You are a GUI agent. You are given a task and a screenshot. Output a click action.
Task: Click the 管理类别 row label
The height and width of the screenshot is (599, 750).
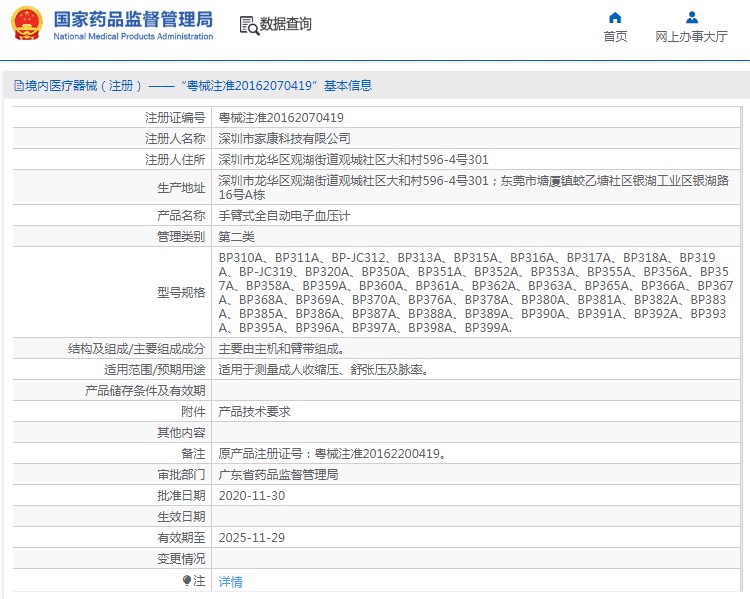coord(181,237)
